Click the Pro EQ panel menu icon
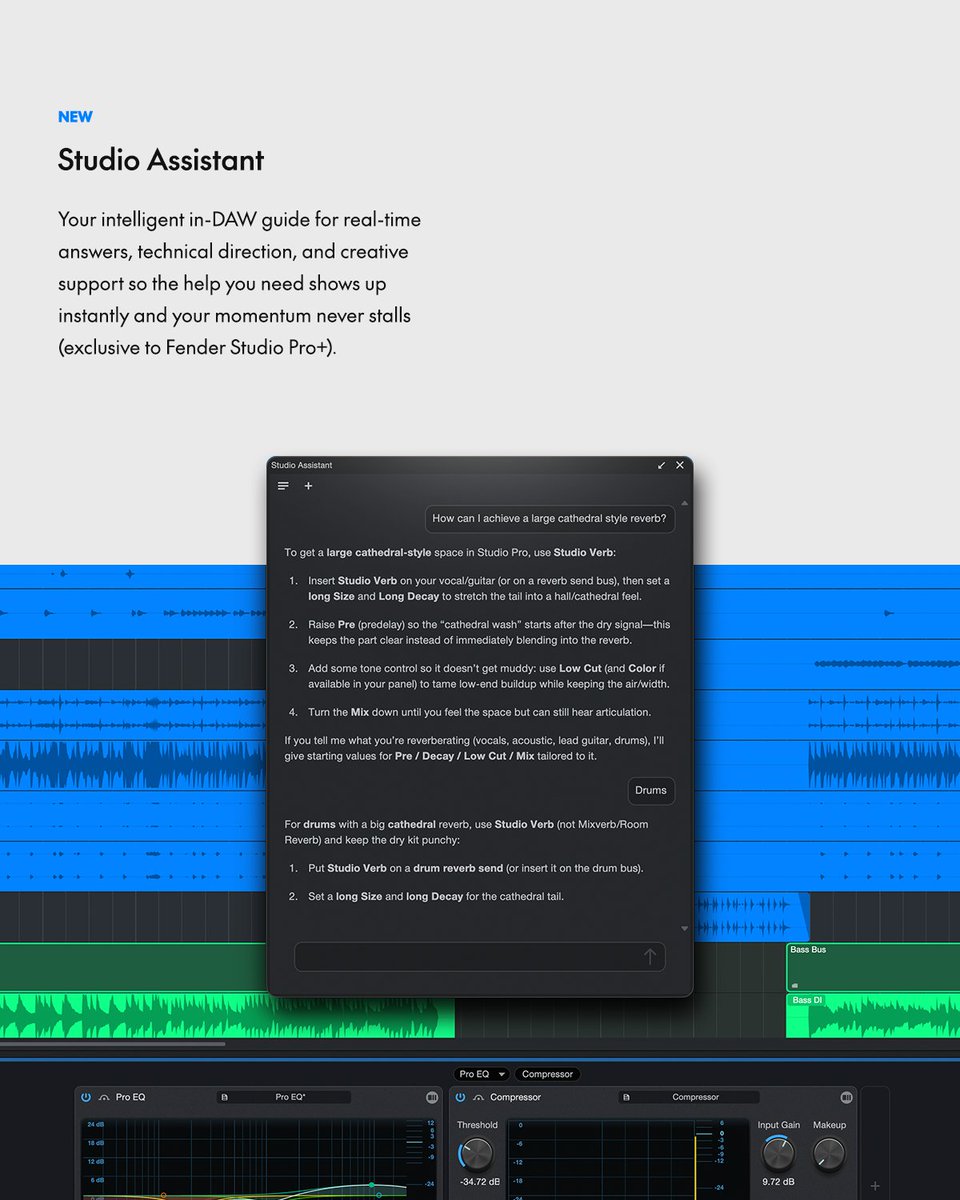The width and height of the screenshot is (960, 1200). 432,1097
